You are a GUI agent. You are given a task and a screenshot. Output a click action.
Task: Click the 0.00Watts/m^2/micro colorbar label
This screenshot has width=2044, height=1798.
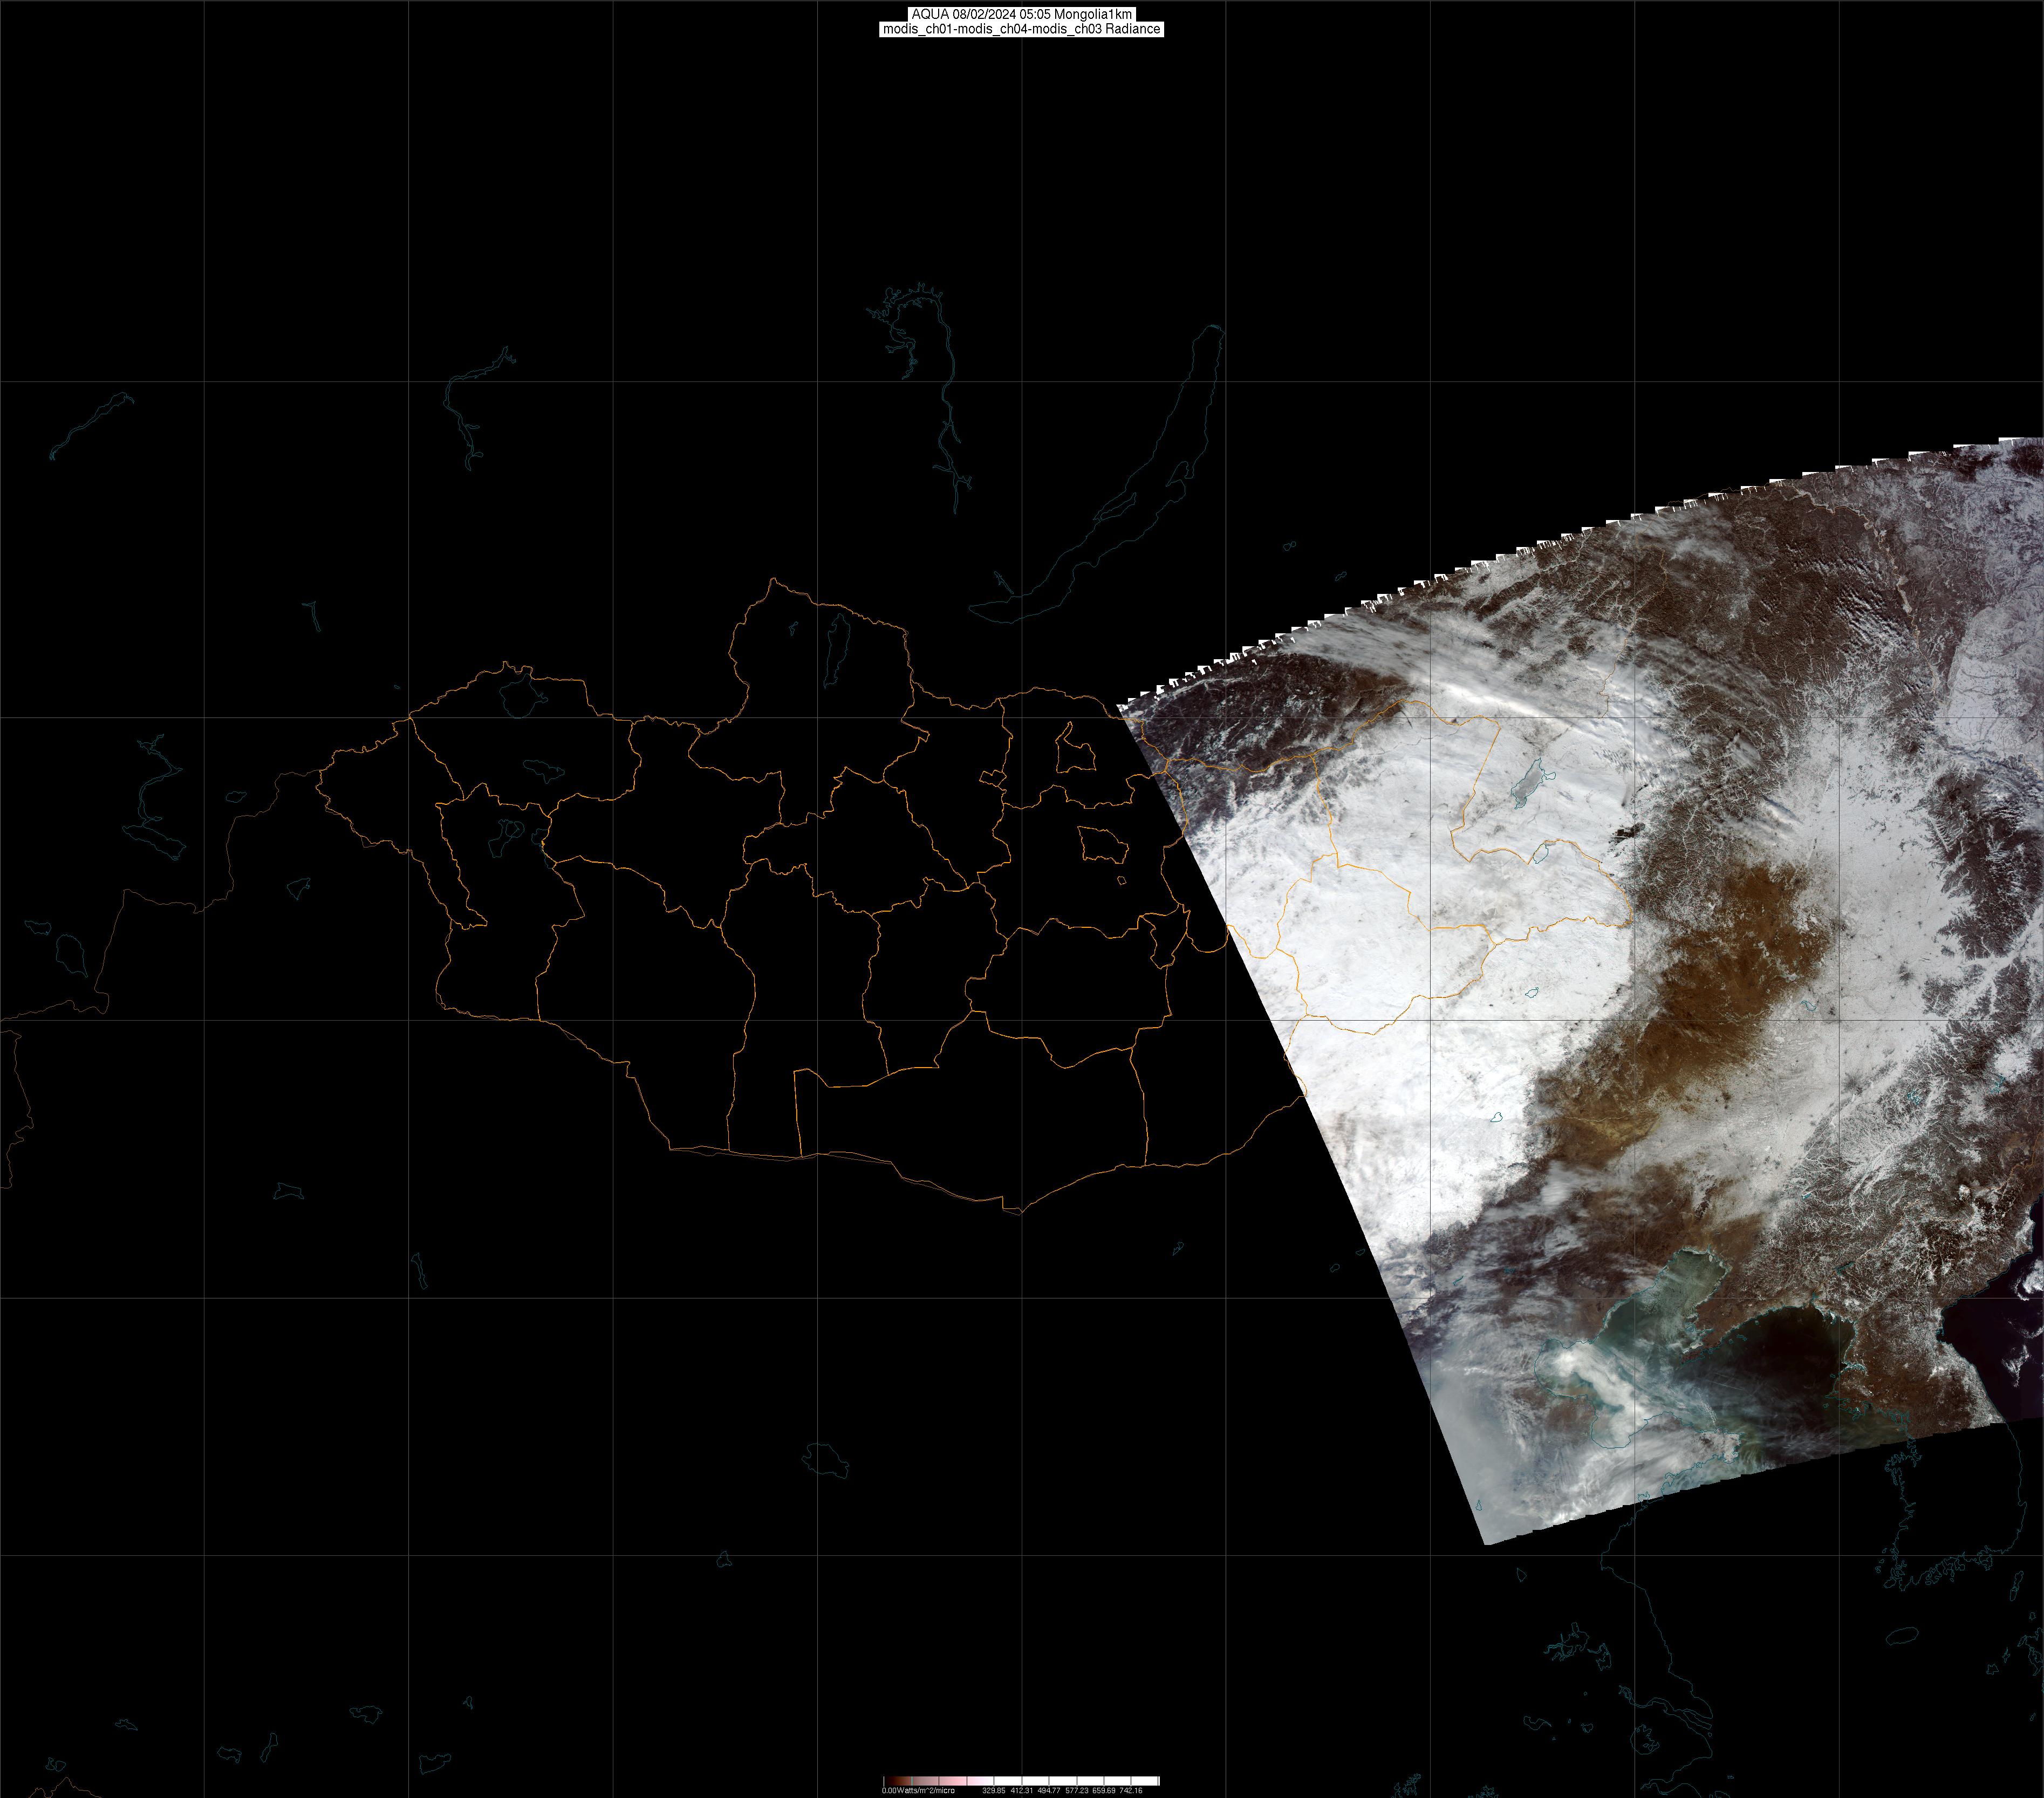(x=918, y=1790)
